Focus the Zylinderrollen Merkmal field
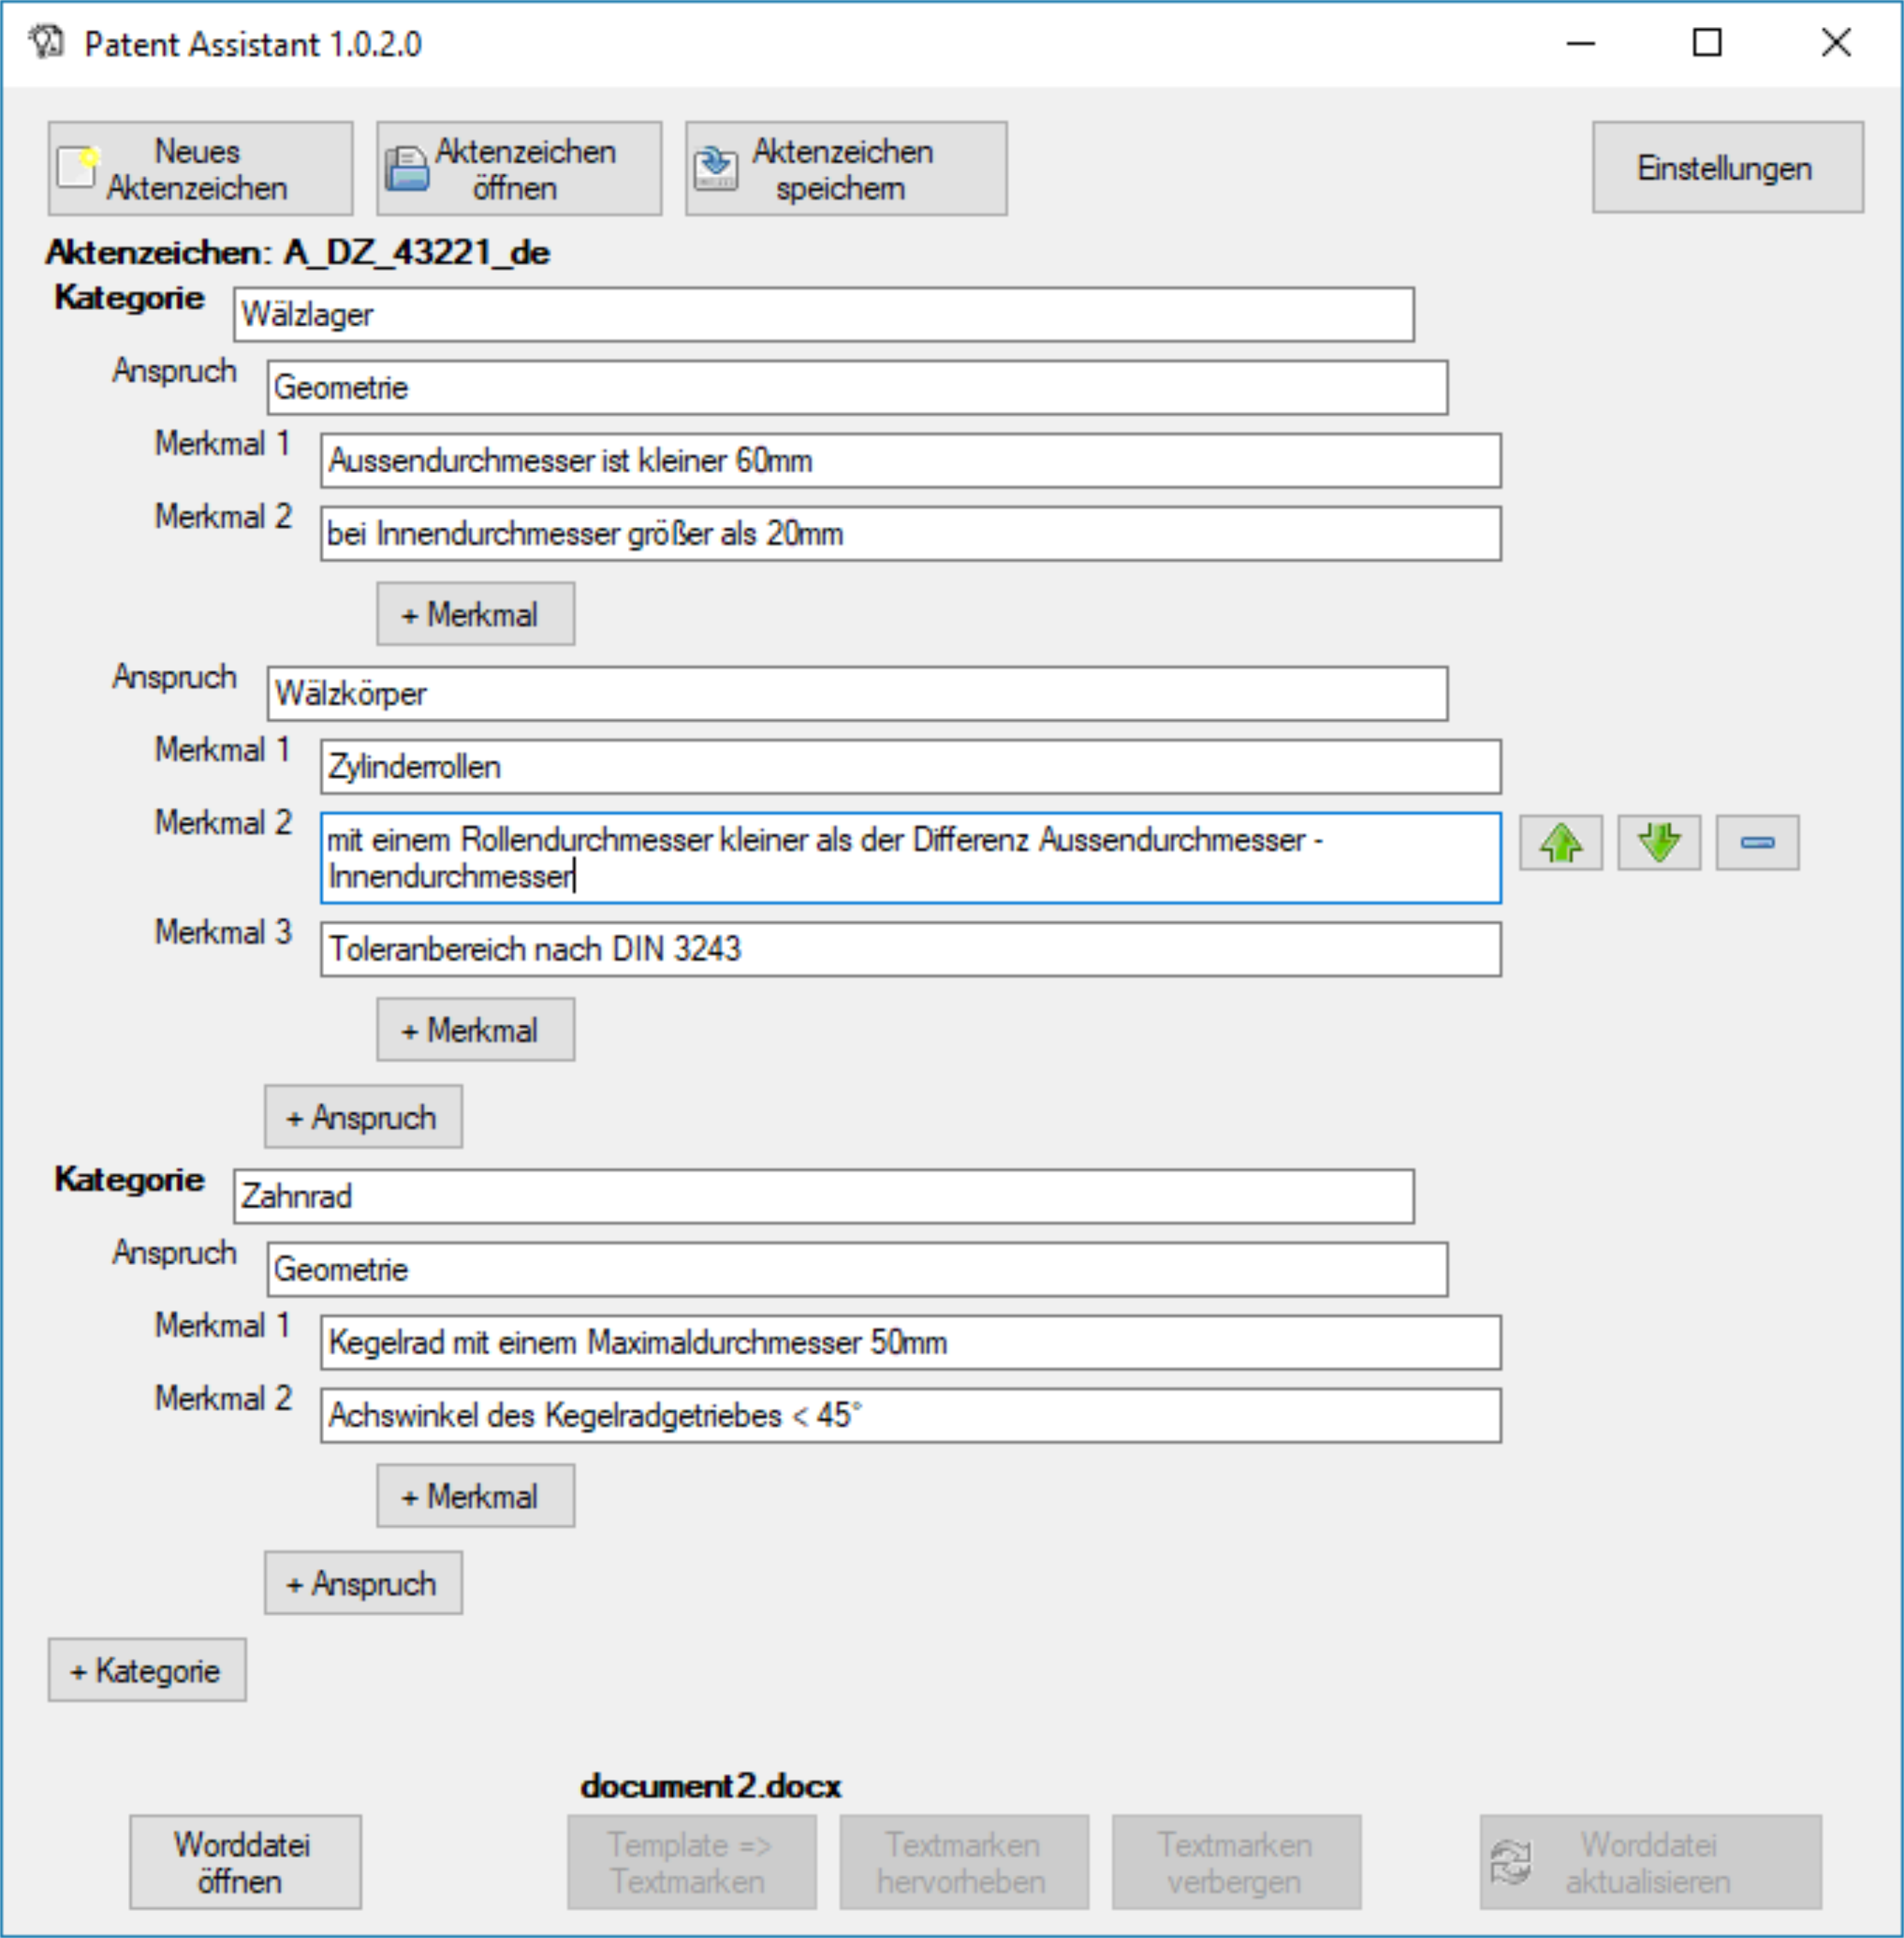The width and height of the screenshot is (1904, 1938). [910, 767]
